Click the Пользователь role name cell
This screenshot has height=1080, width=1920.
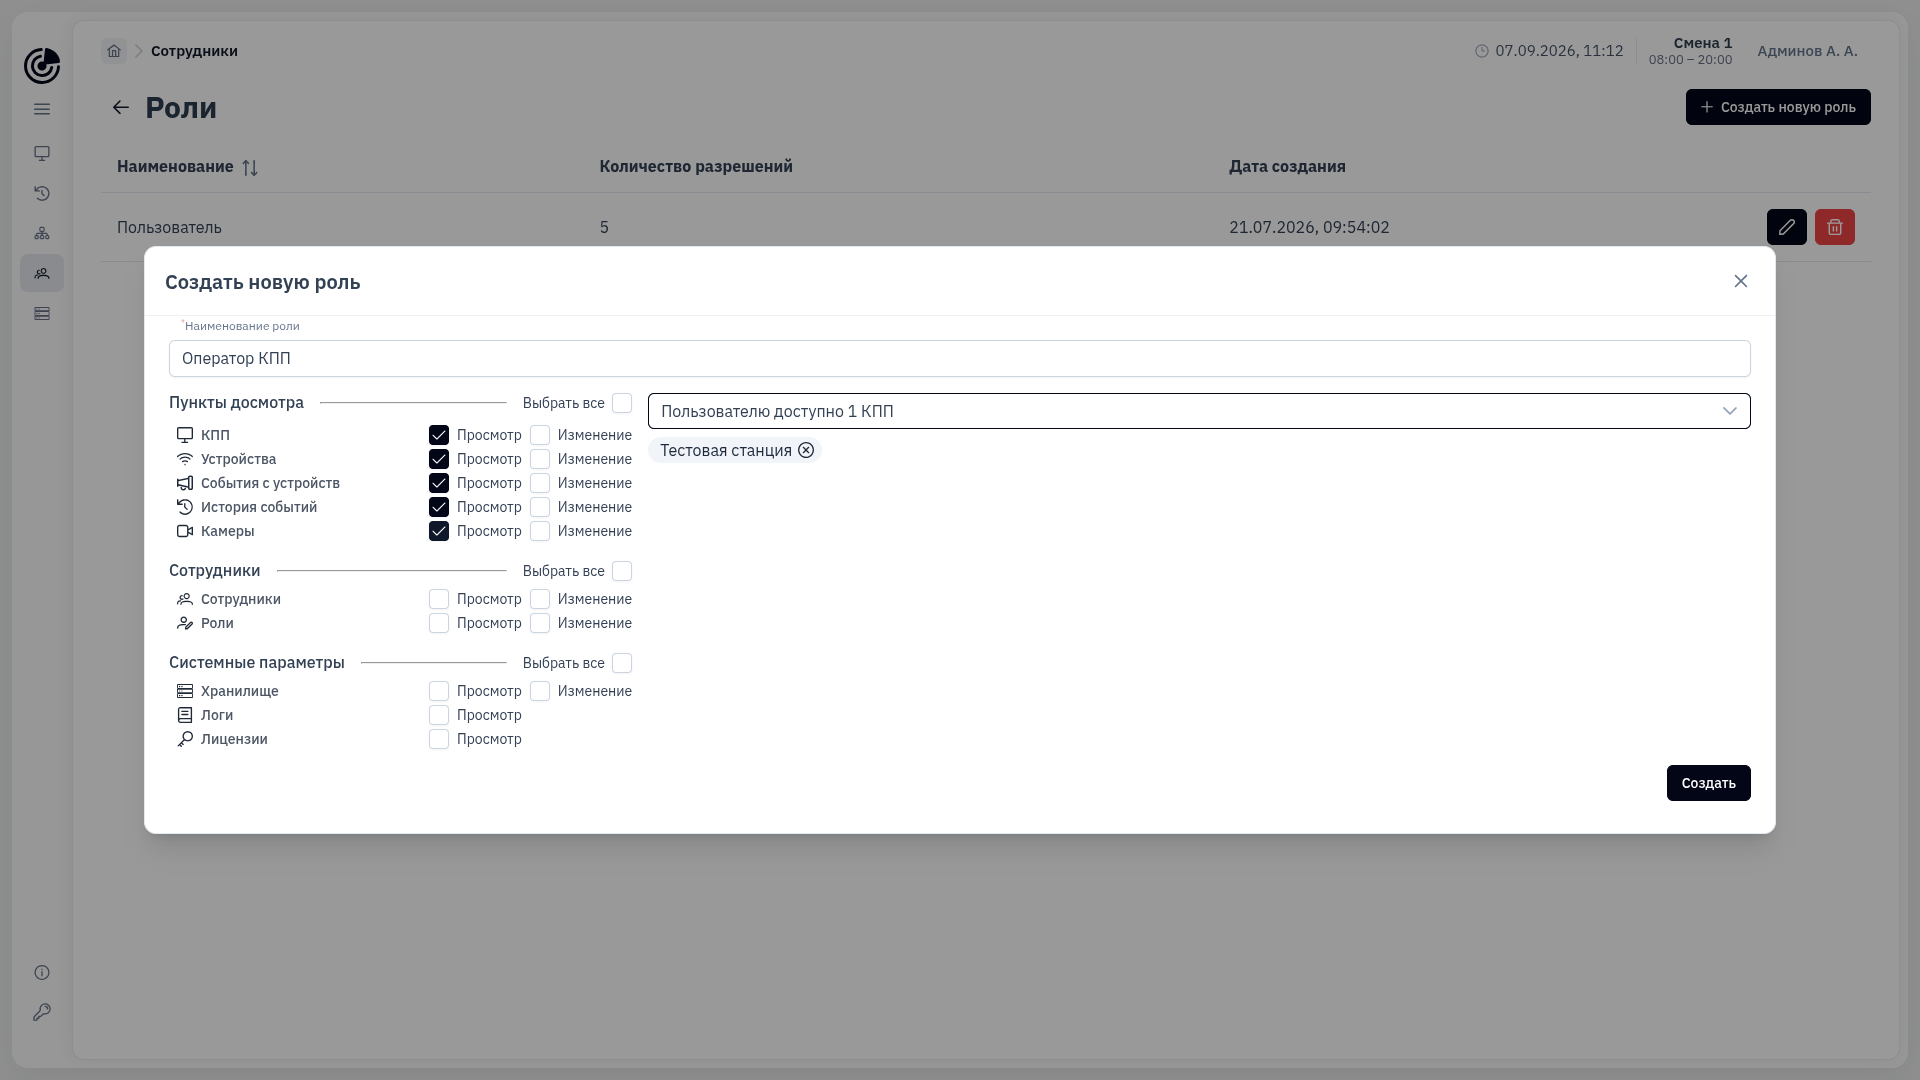click(x=169, y=227)
